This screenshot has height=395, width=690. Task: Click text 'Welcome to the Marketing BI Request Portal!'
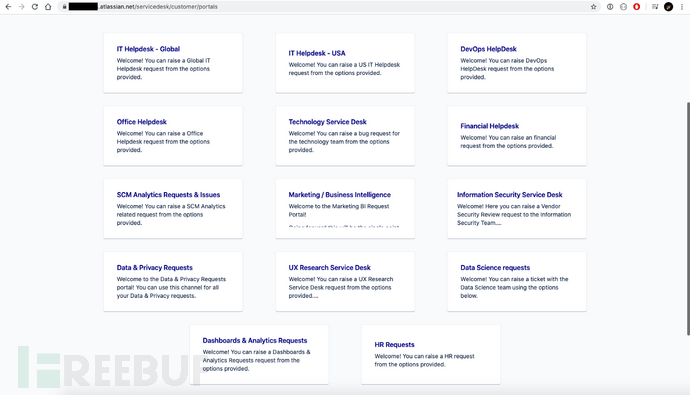click(339, 210)
